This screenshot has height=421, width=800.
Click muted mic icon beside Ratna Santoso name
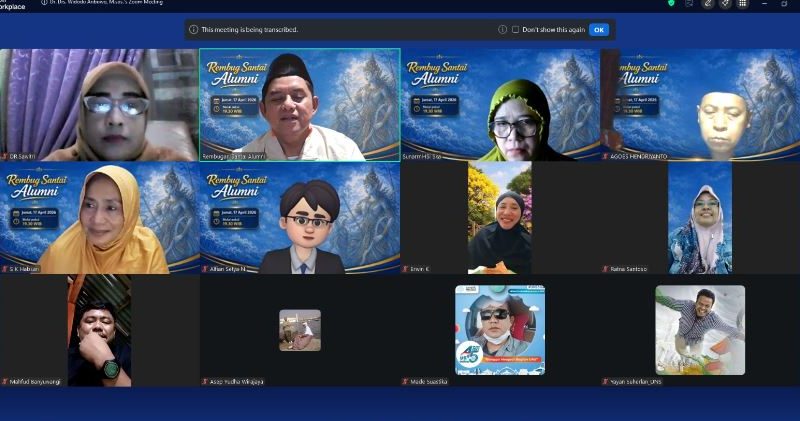606,269
